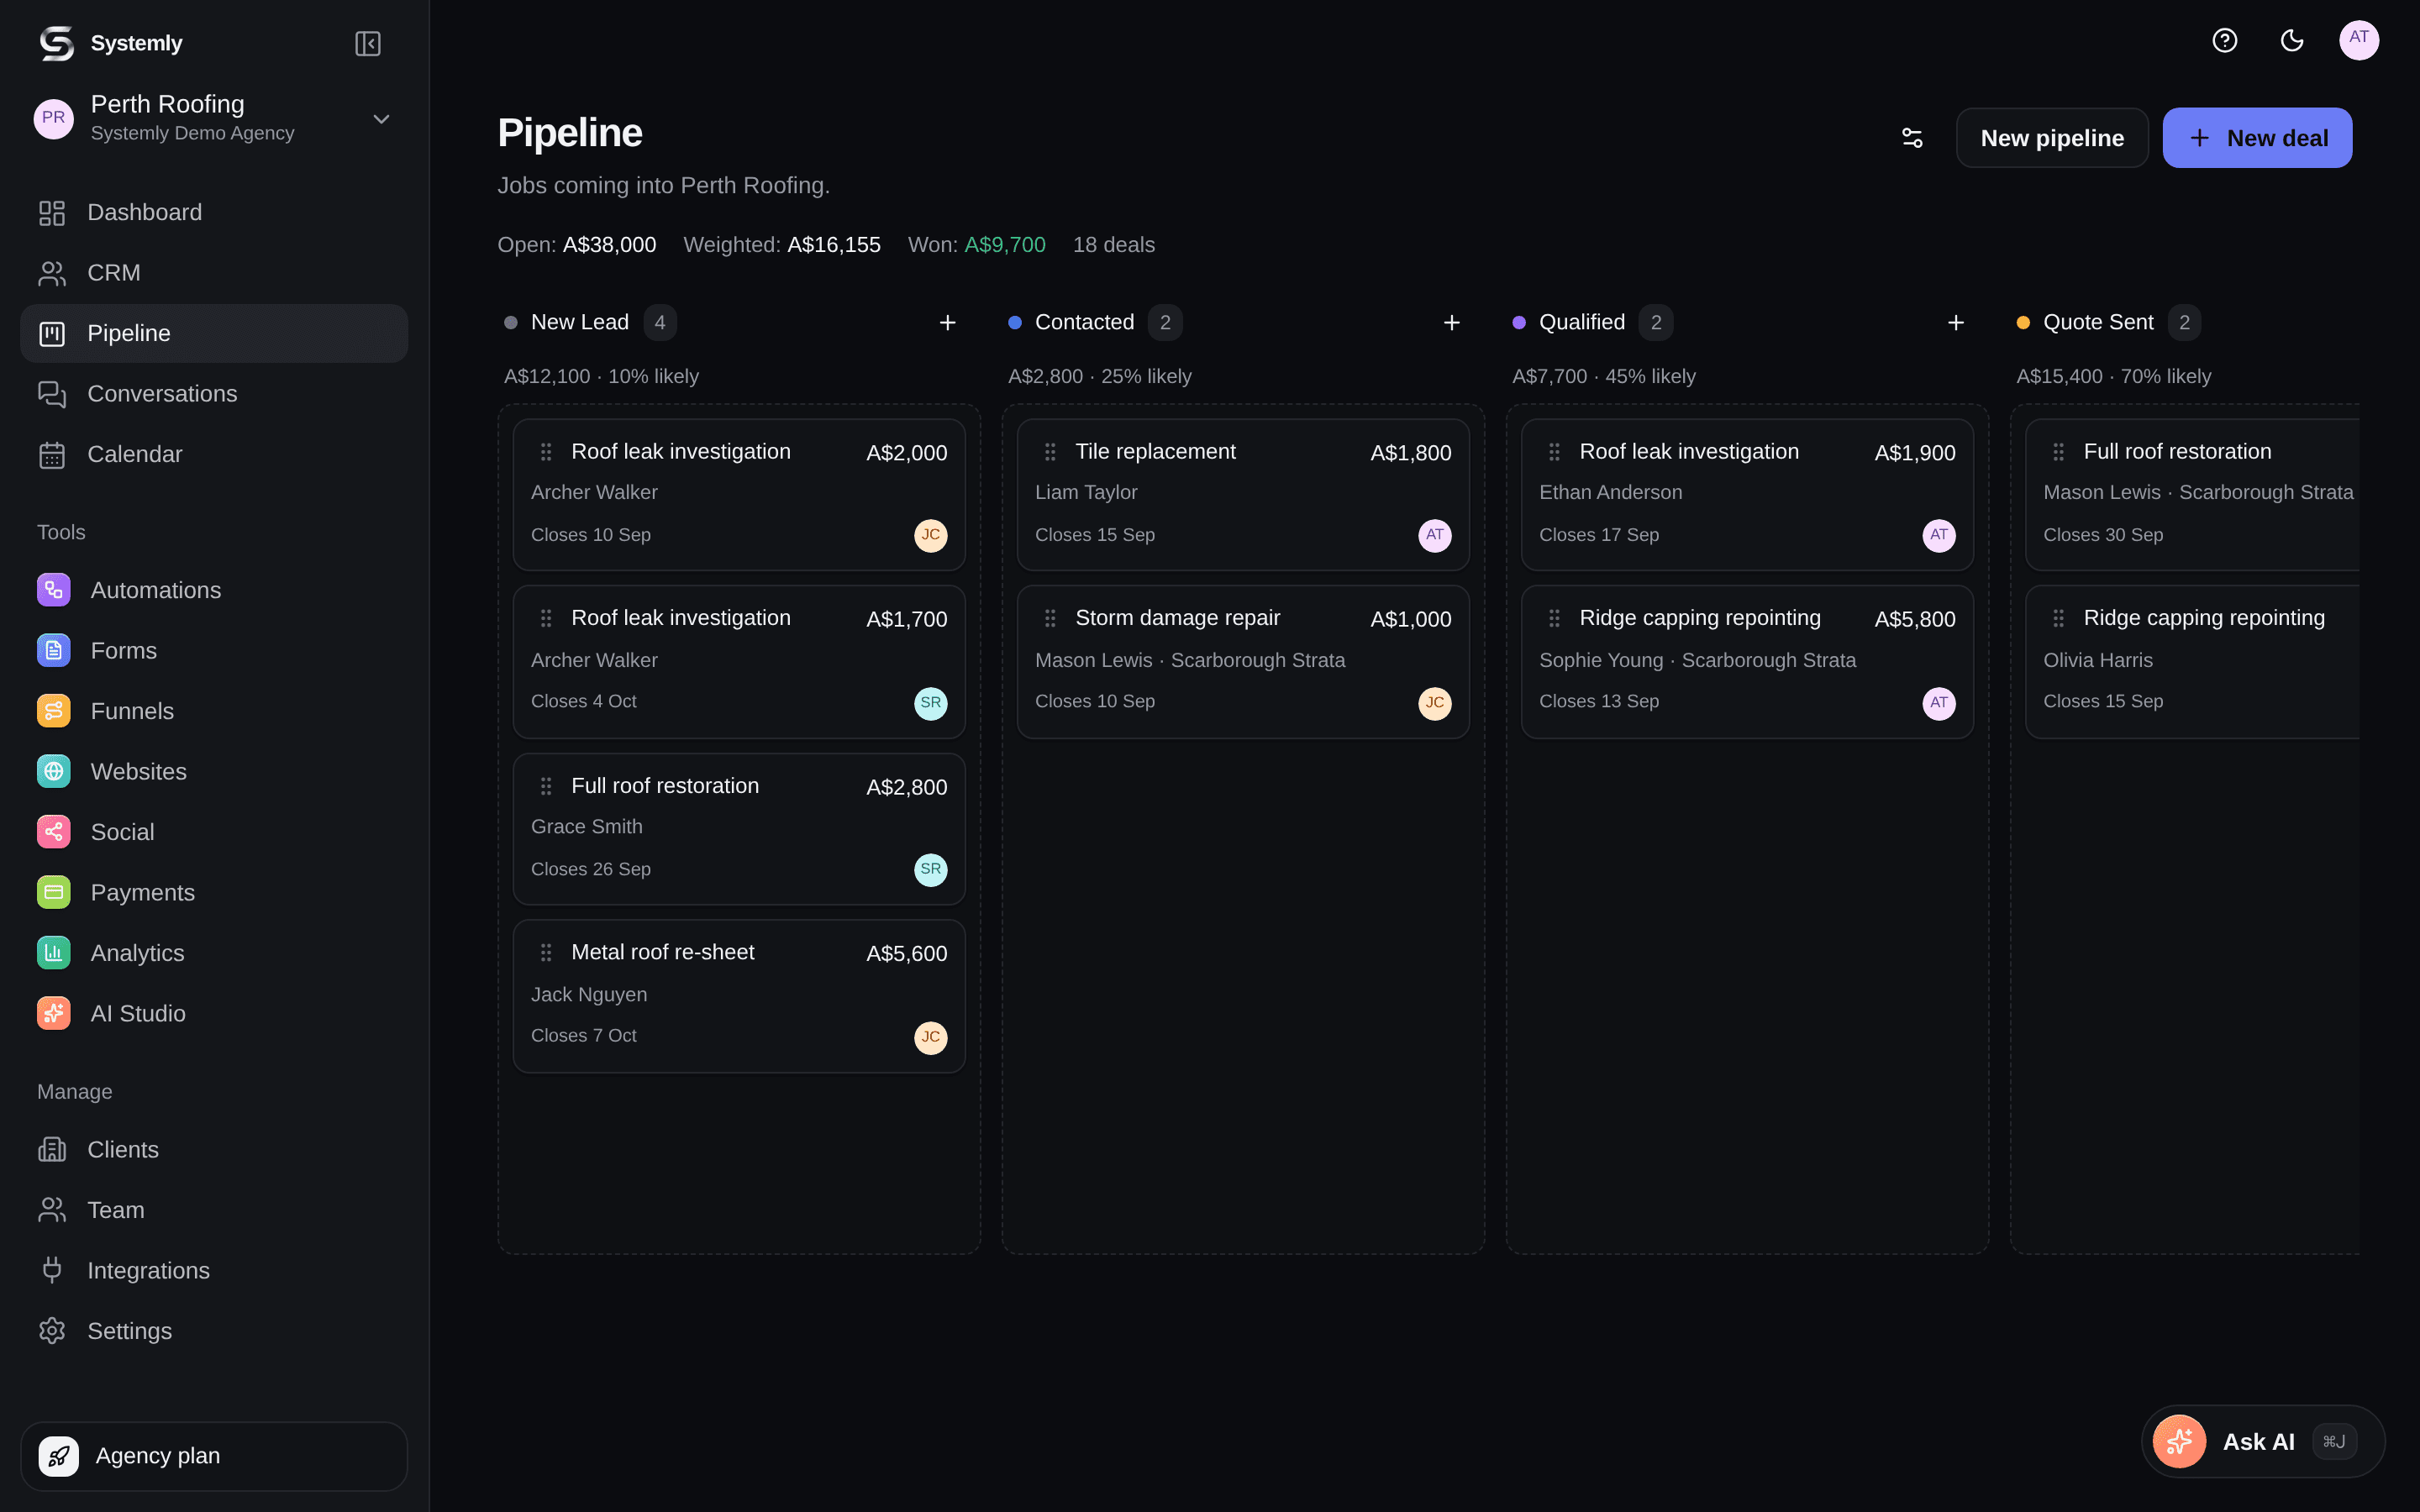Open pipeline filter settings icon
Viewport: 2420px width, 1512px height.
pyautogui.click(x=1912, y=138)
